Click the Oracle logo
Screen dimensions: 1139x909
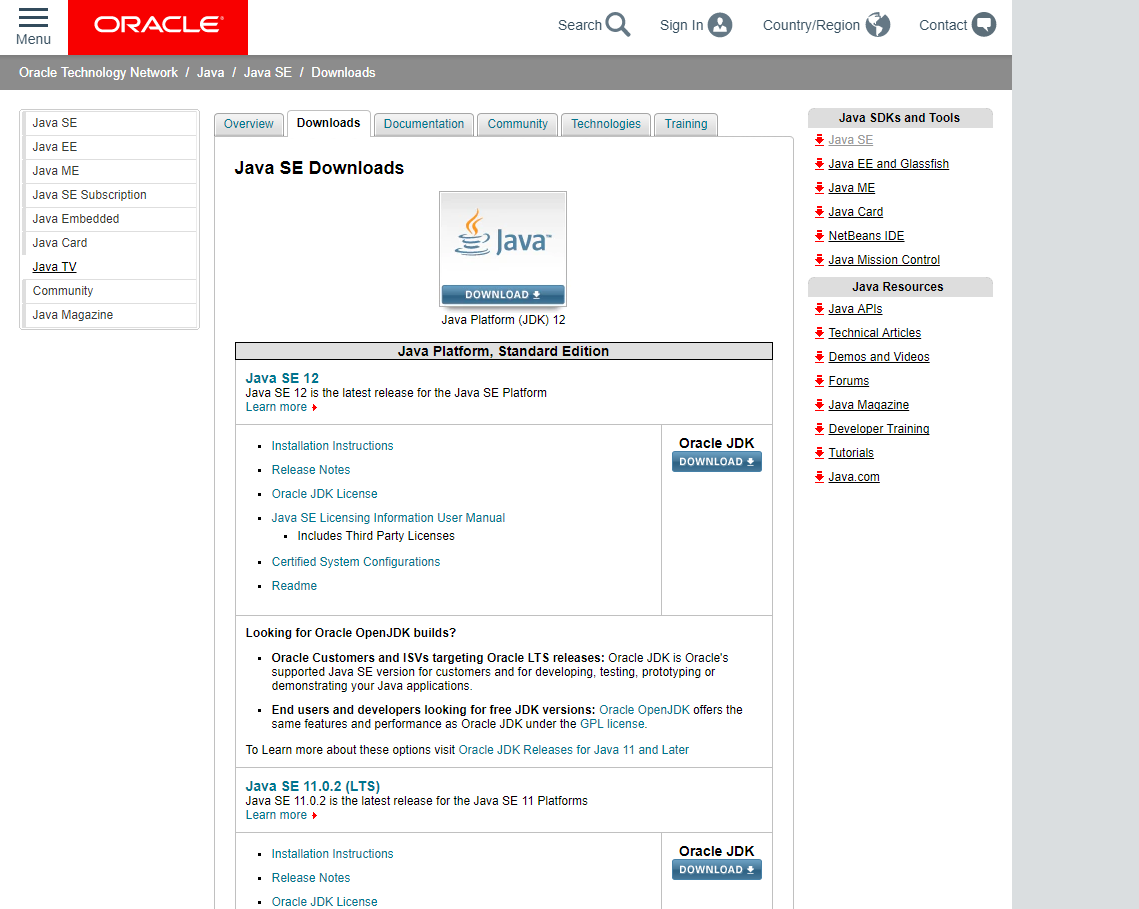pos(158,27)
